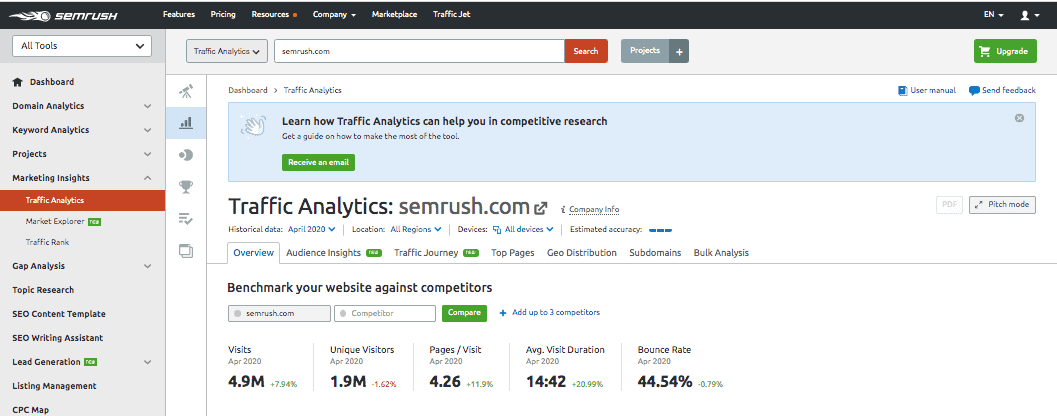
Task: Switch to the Overview tab
Action: (253, 253)
